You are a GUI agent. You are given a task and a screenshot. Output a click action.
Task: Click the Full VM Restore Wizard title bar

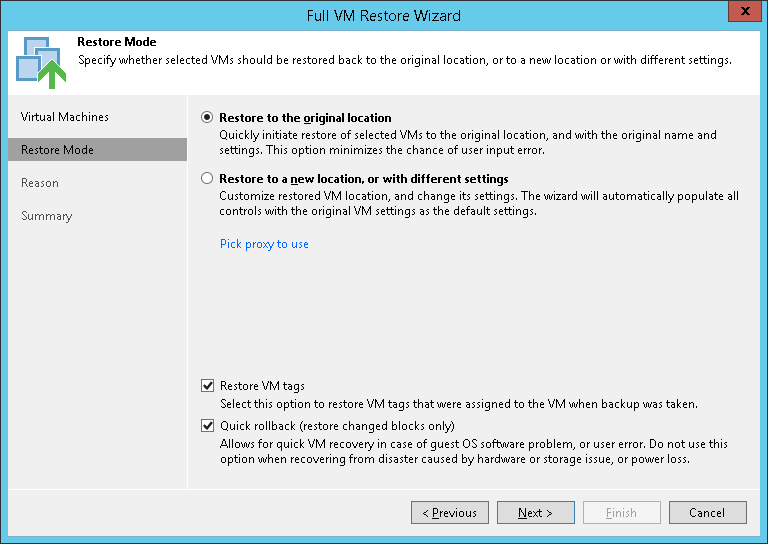tap(384, 15)
